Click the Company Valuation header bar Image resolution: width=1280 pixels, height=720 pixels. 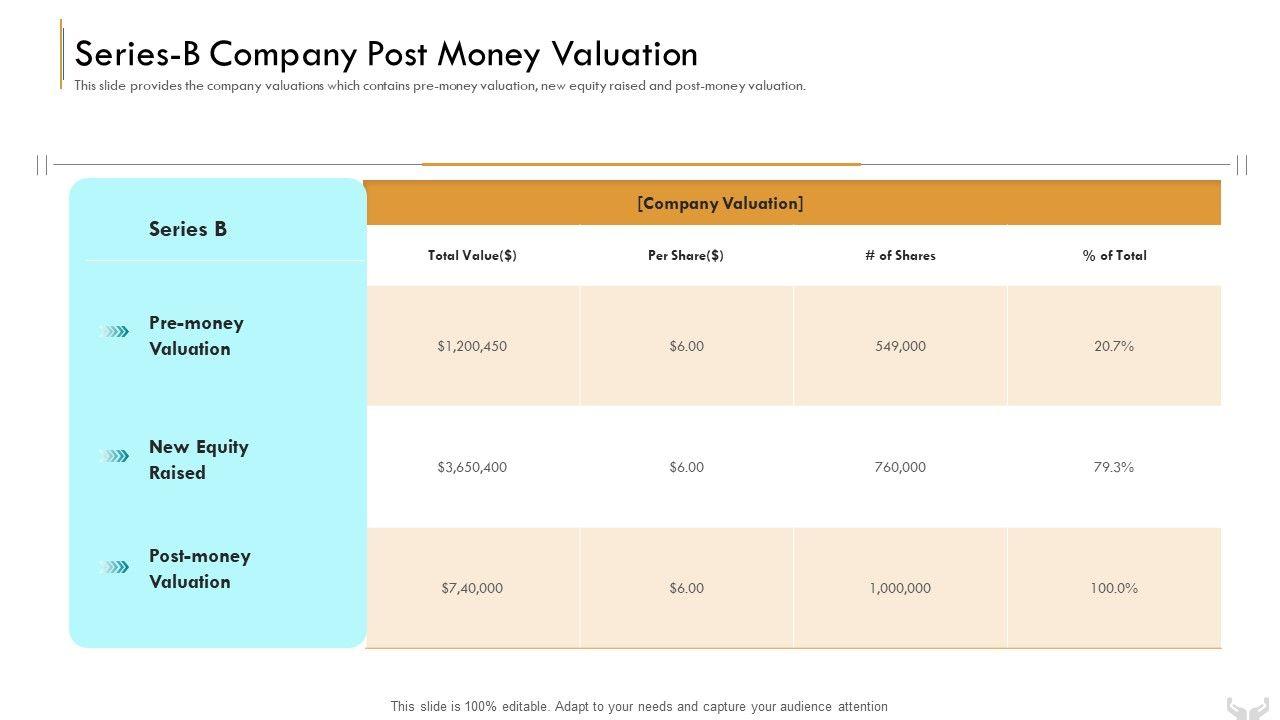(720, 204)
